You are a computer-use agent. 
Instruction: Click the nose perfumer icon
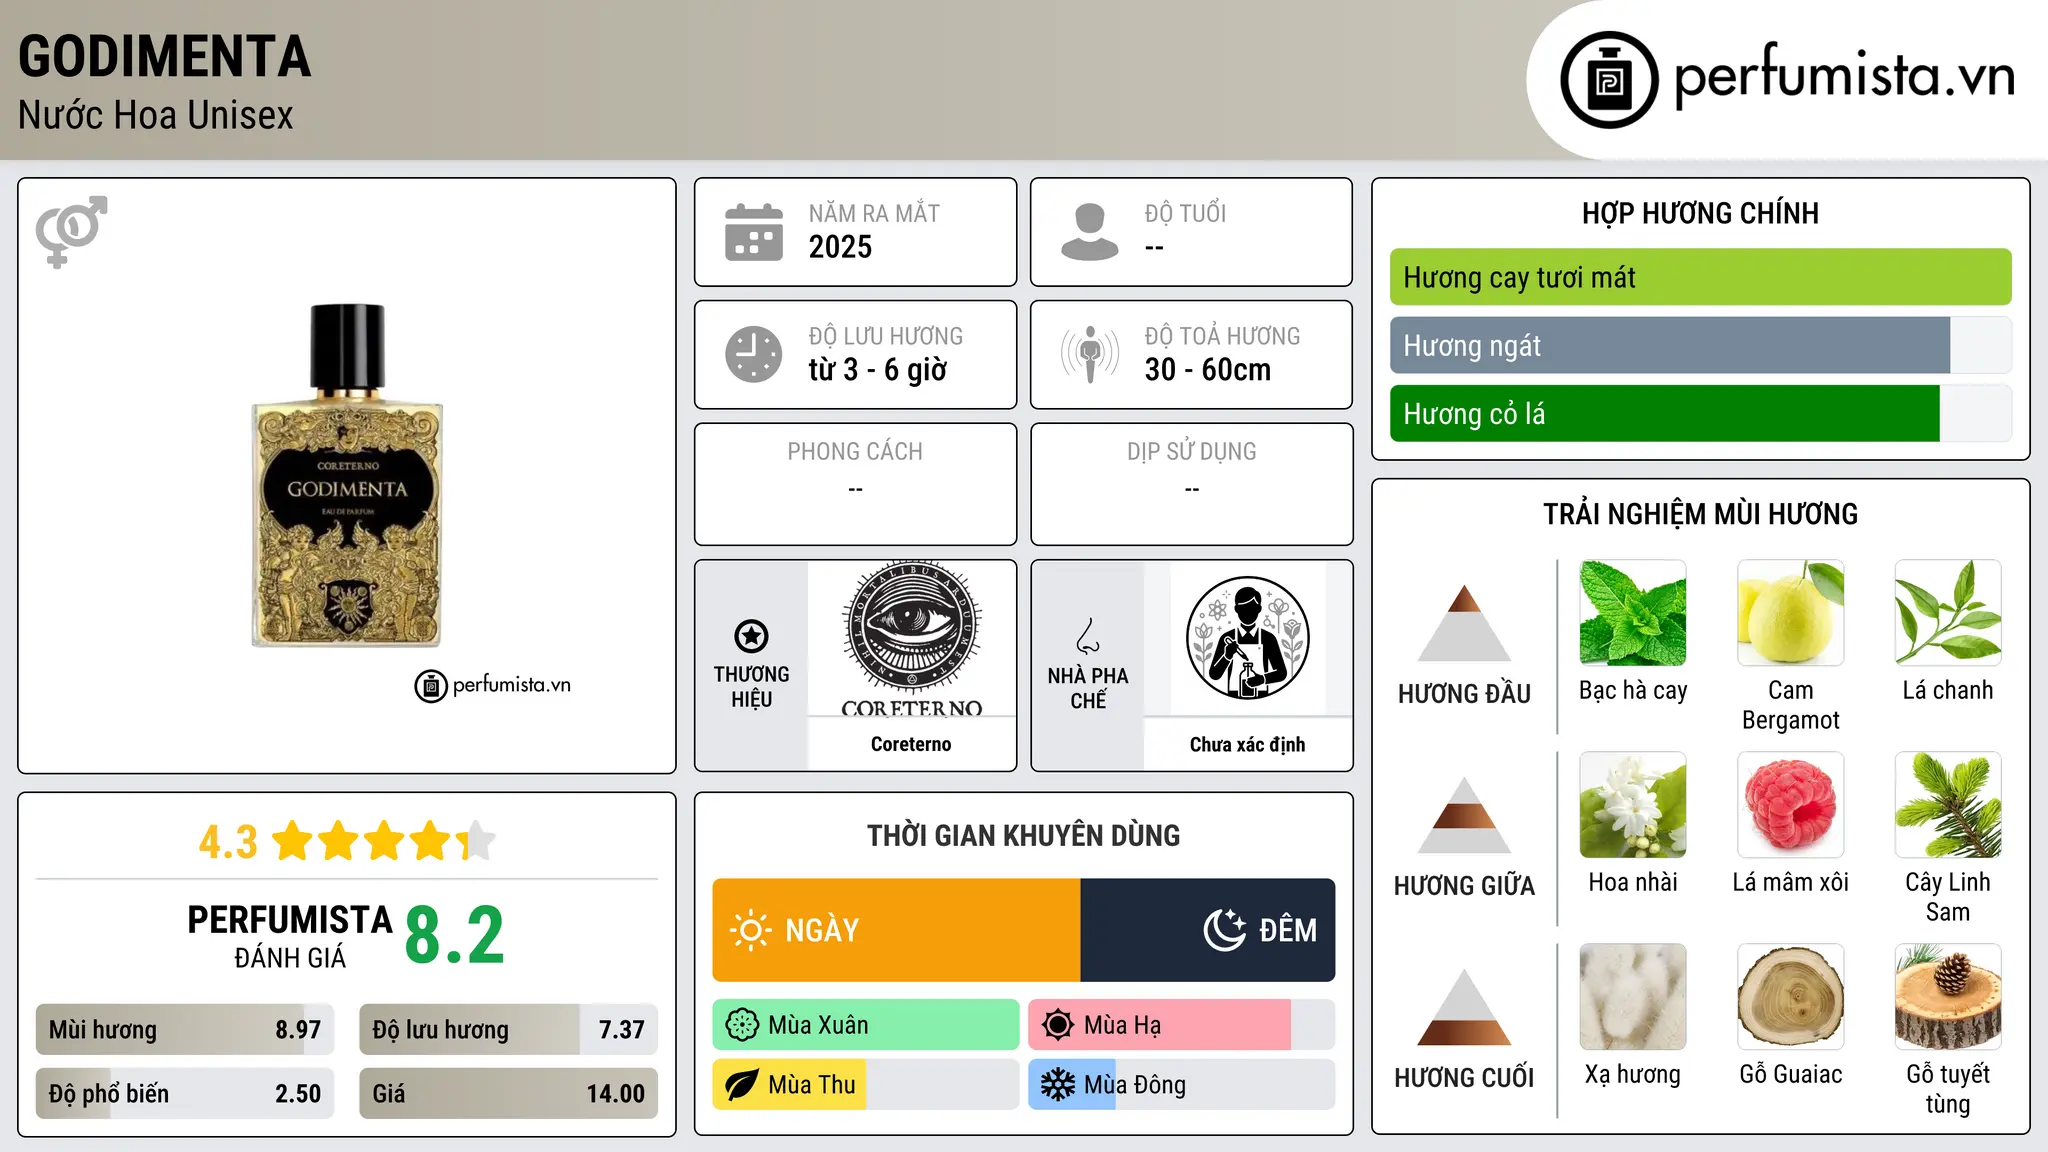(1088, 636)
